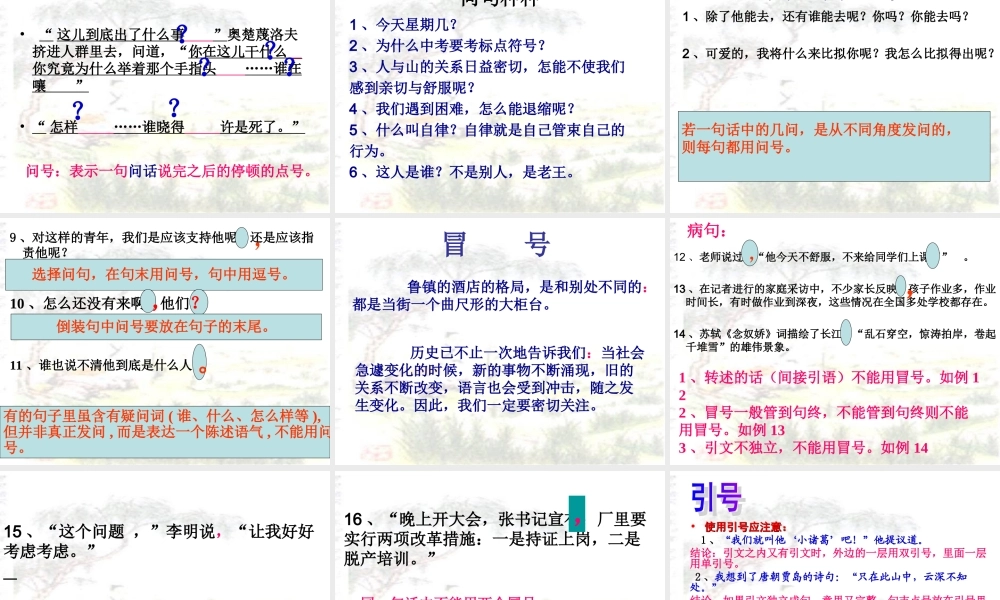Click sentence '2、为什么中考要考标点符号?'
This screenshot has height=600, width=1000.
click(x=447, y=46)
